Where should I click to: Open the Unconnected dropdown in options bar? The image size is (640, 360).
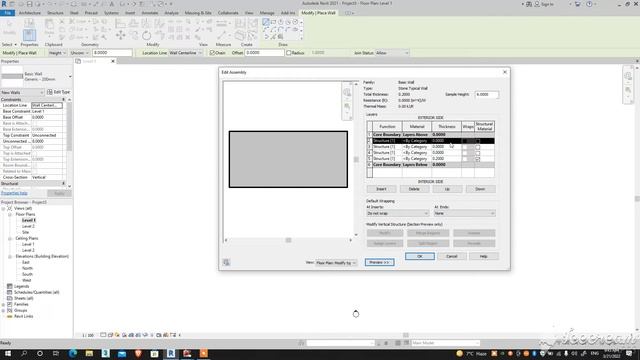point(80,53)
